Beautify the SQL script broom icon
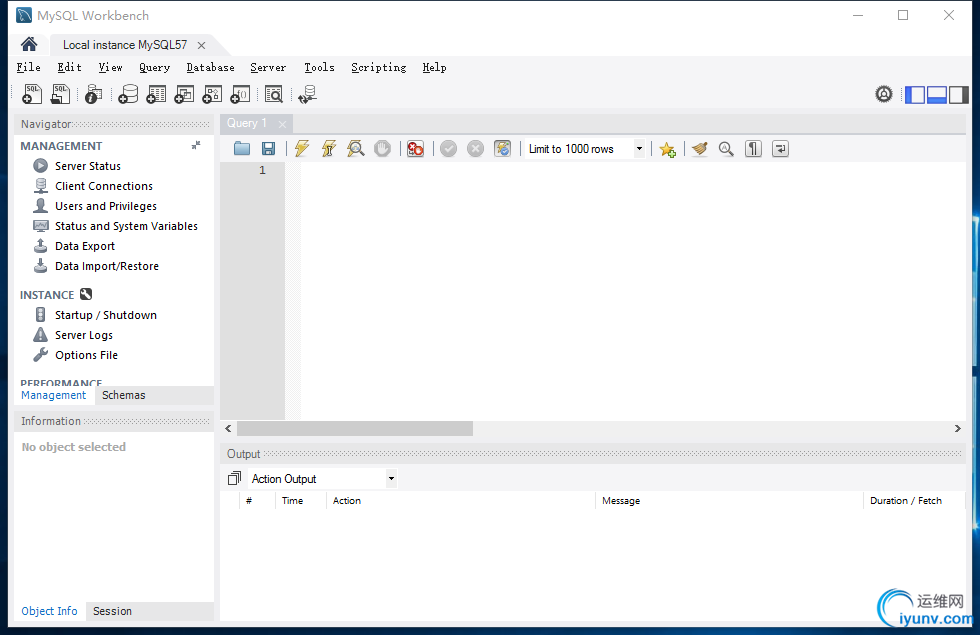The height and width of the screenshot is (635, 980). [700, 149]
